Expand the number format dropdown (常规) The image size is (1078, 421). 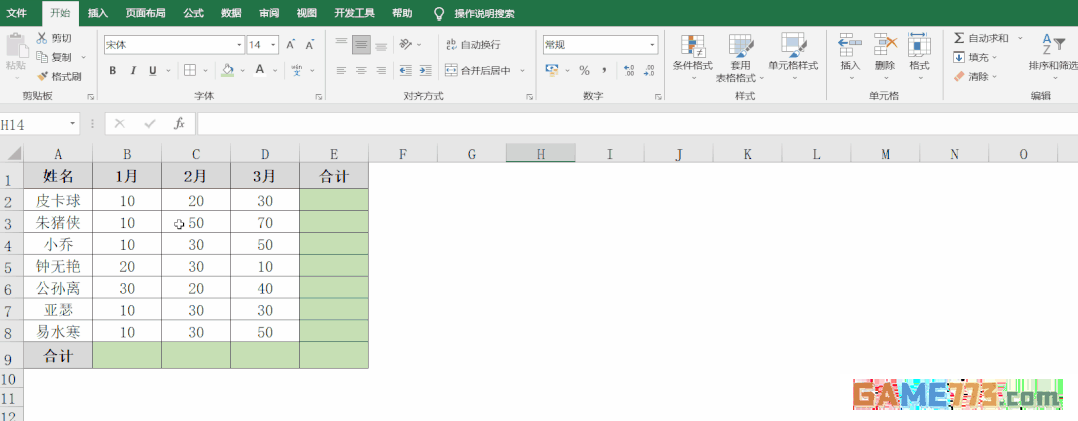tap(652, 45)
